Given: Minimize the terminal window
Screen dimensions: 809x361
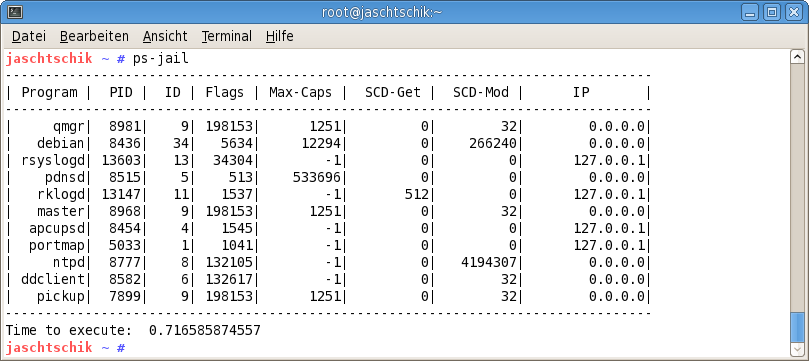Looking at the screenshot, I should (x=750, y=12).
